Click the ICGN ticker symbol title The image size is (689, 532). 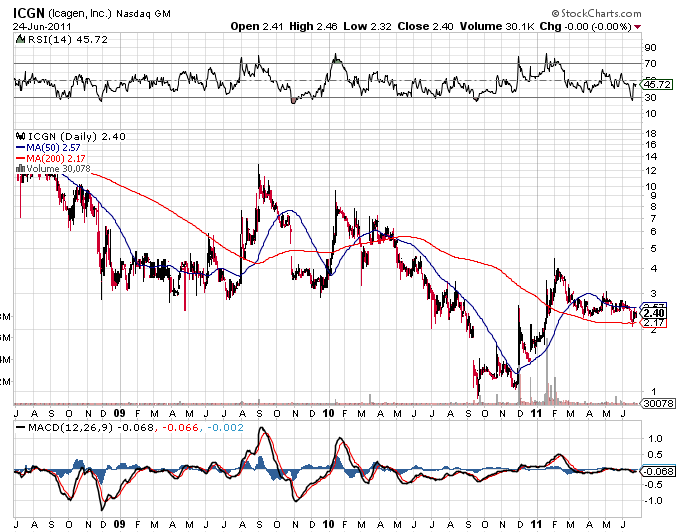pos(29,12)
